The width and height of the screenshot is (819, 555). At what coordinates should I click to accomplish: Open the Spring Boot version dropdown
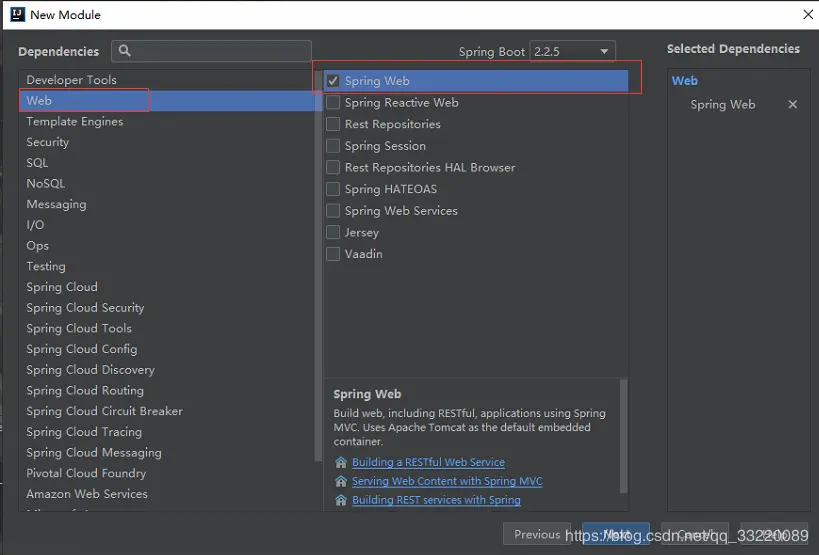point(572,52)
